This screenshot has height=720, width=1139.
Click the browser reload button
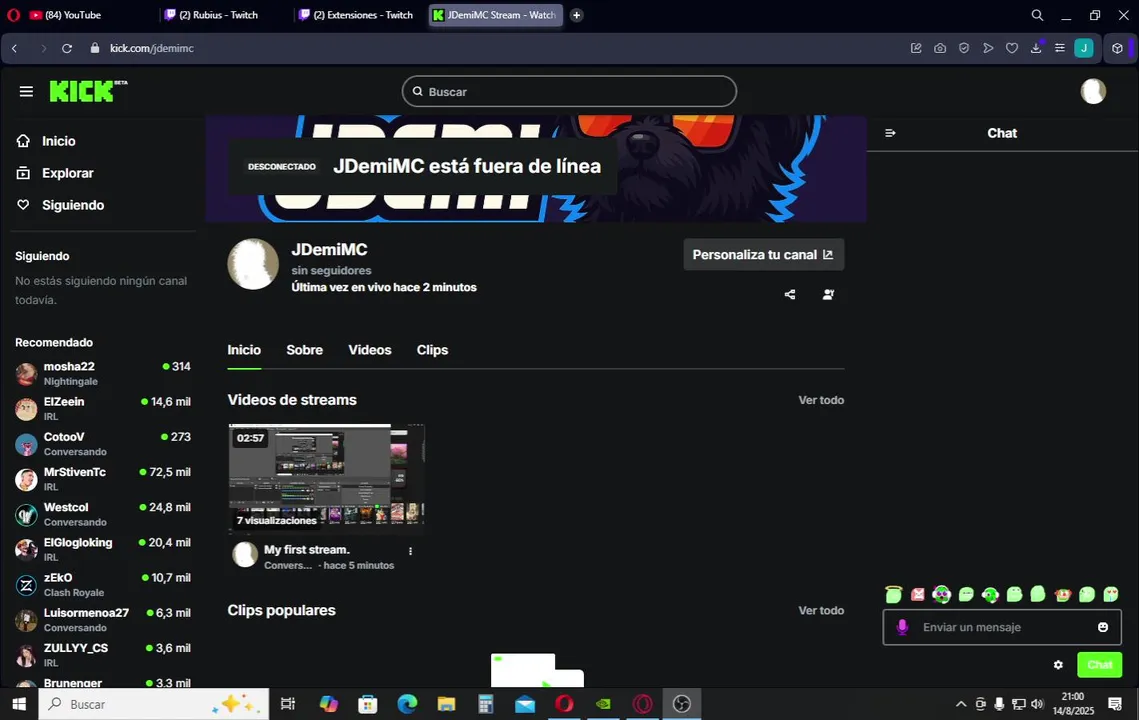click(67, 48)
